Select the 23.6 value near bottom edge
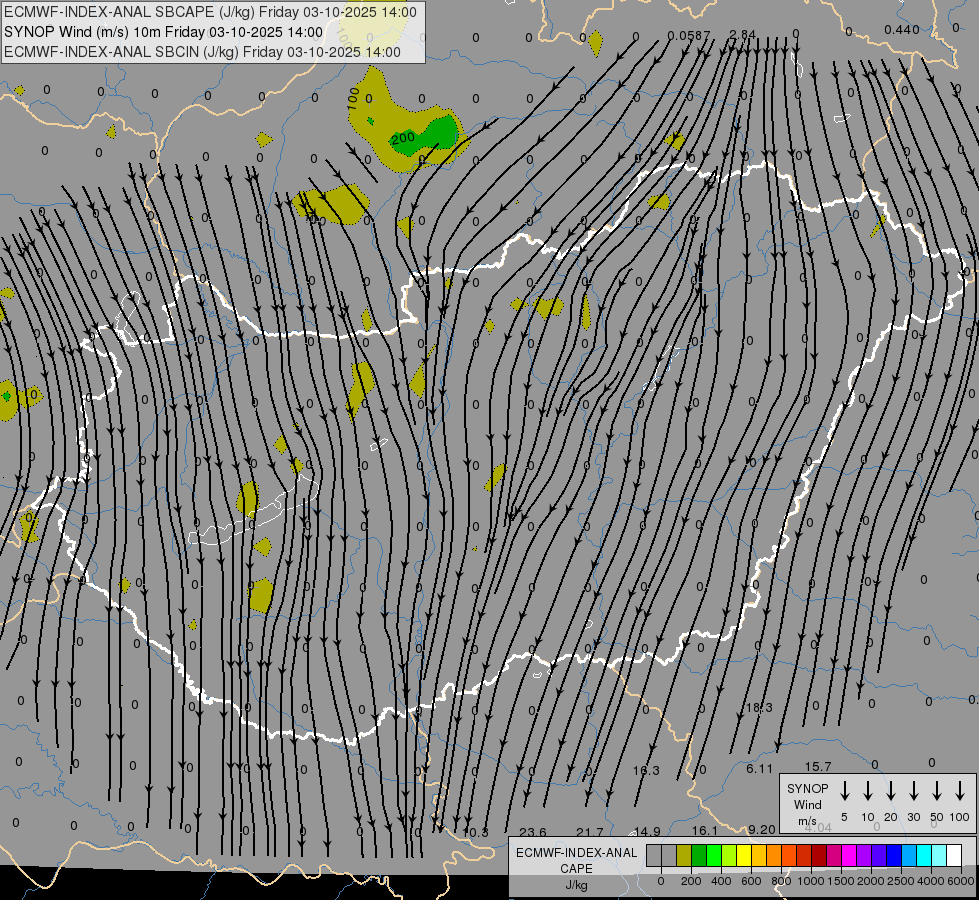Image resolution: width=979 pixels, height=900 pixels. pos(533,832)
